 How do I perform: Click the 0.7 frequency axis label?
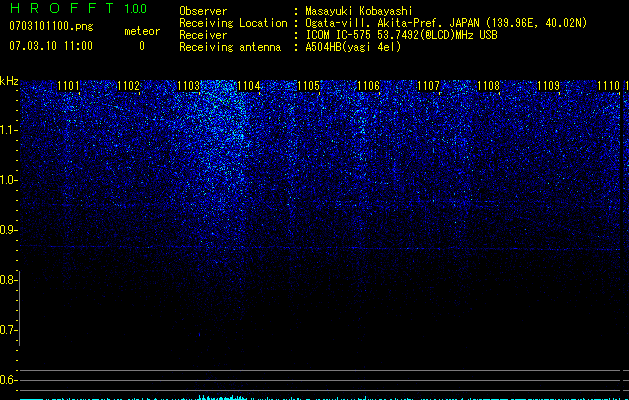[x=8, y=330]
